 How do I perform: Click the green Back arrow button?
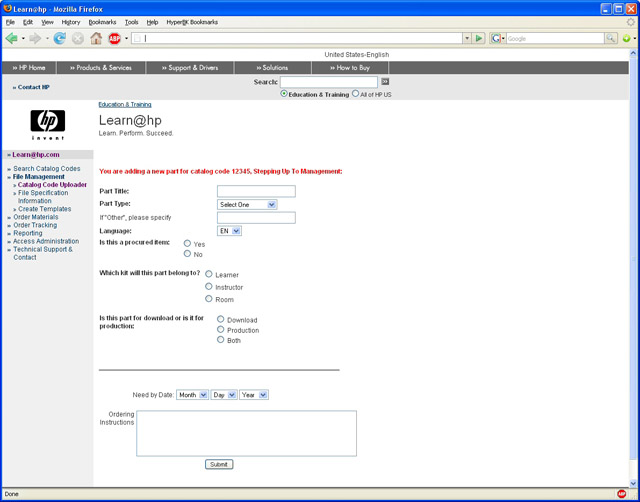(11, 38)
